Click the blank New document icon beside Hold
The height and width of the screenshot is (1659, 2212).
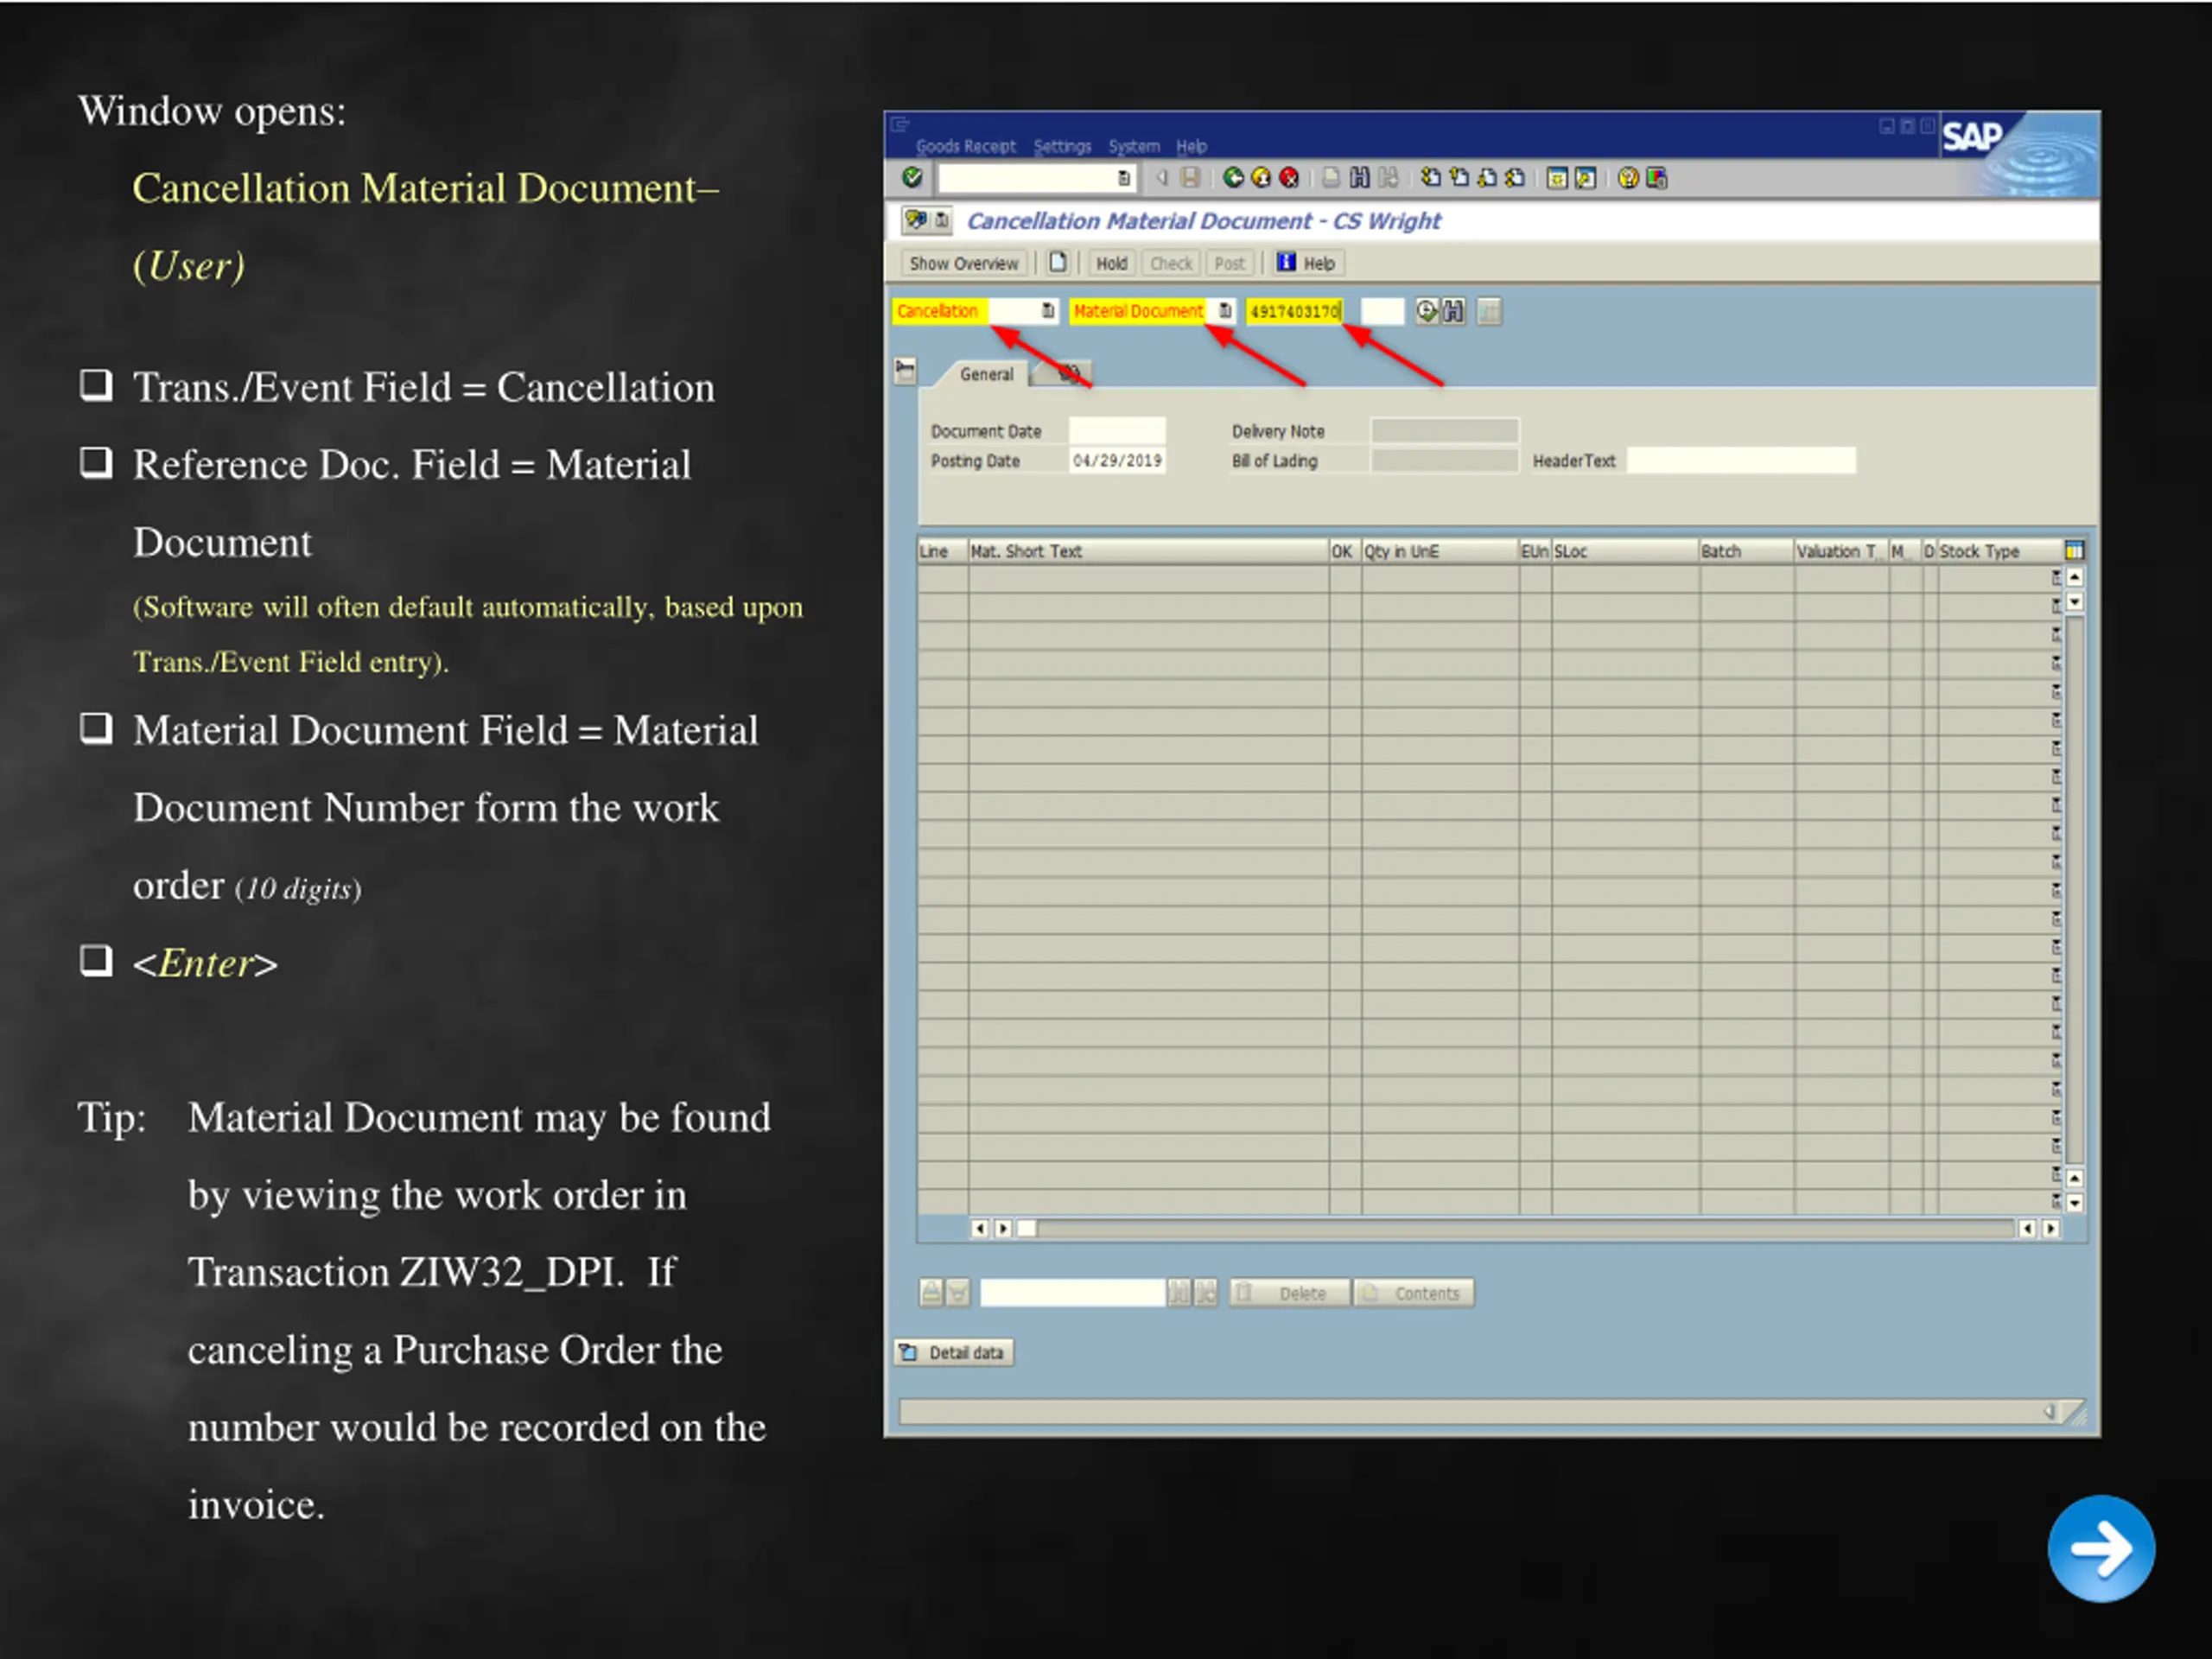1057,263
